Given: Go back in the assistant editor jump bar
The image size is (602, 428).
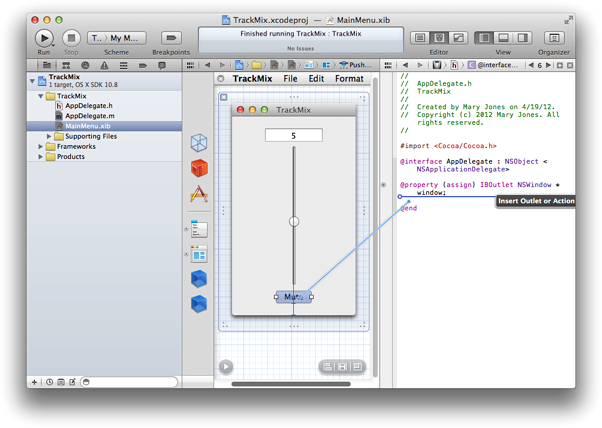Looking at the screenshot, I should tap(405, 65).
